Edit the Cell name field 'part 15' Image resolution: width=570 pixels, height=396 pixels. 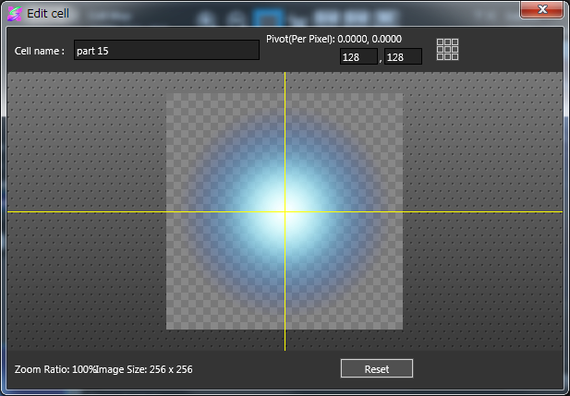click(166, 50)
